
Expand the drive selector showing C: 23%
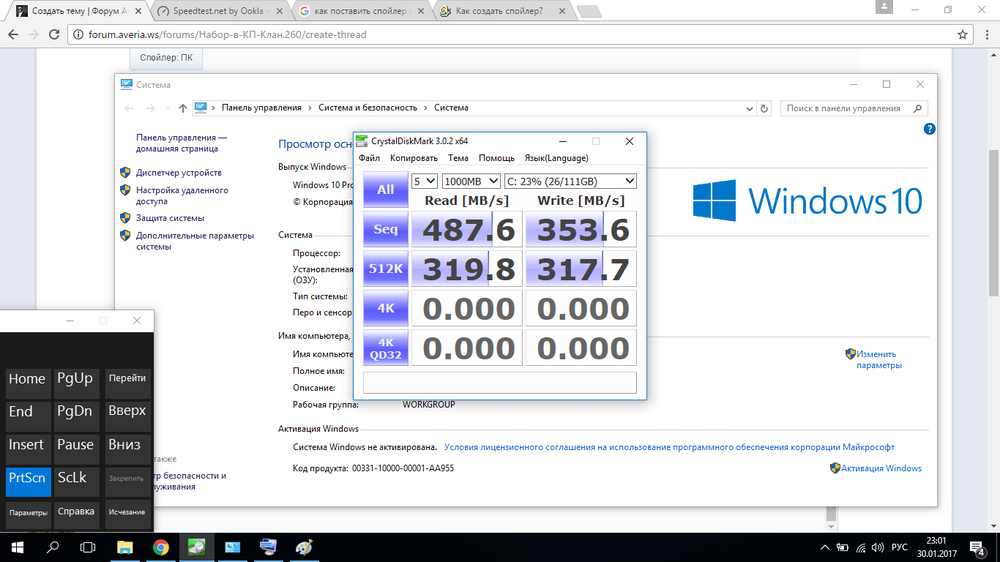[570, 181]
